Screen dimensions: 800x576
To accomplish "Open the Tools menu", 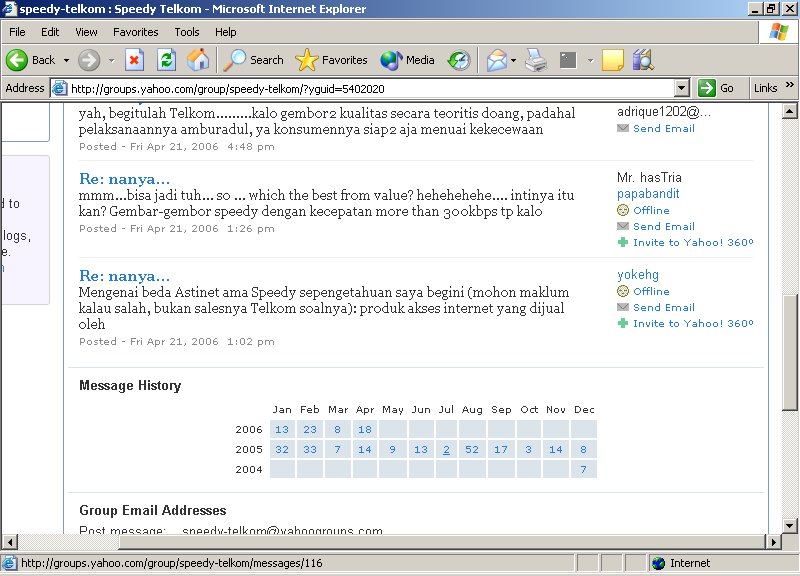I will [x=187, y=32].
